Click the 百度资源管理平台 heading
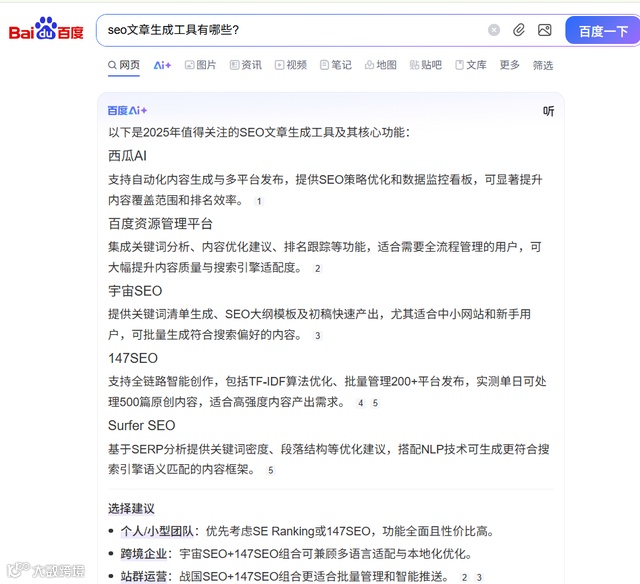 tap(160, 224)
